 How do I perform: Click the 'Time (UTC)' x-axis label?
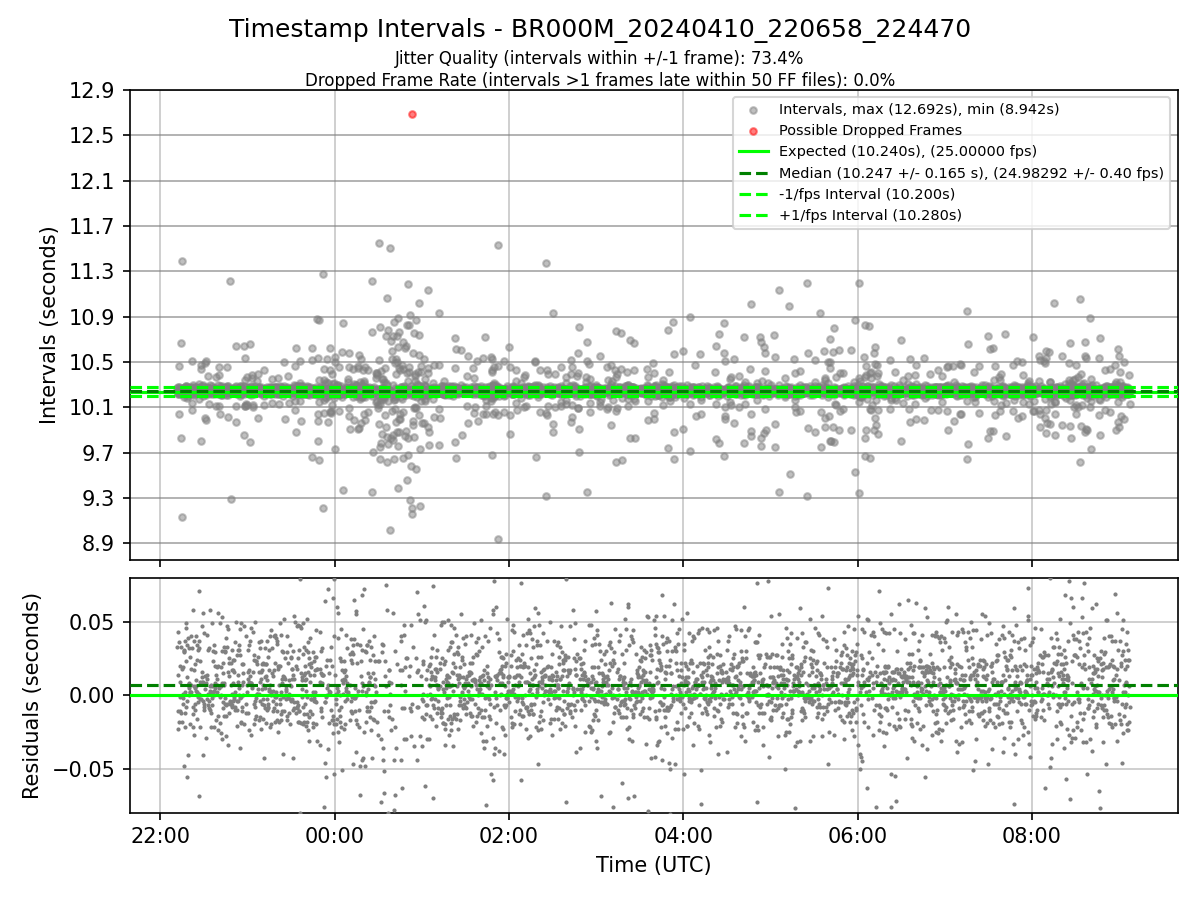coord(653,865)
